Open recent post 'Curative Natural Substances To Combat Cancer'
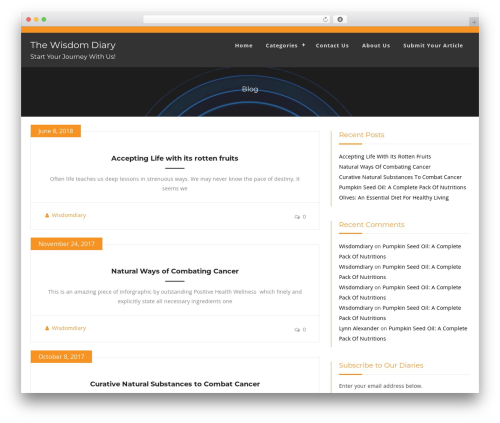Viewport: 500px width, 423px height. (x=400, y=177)
